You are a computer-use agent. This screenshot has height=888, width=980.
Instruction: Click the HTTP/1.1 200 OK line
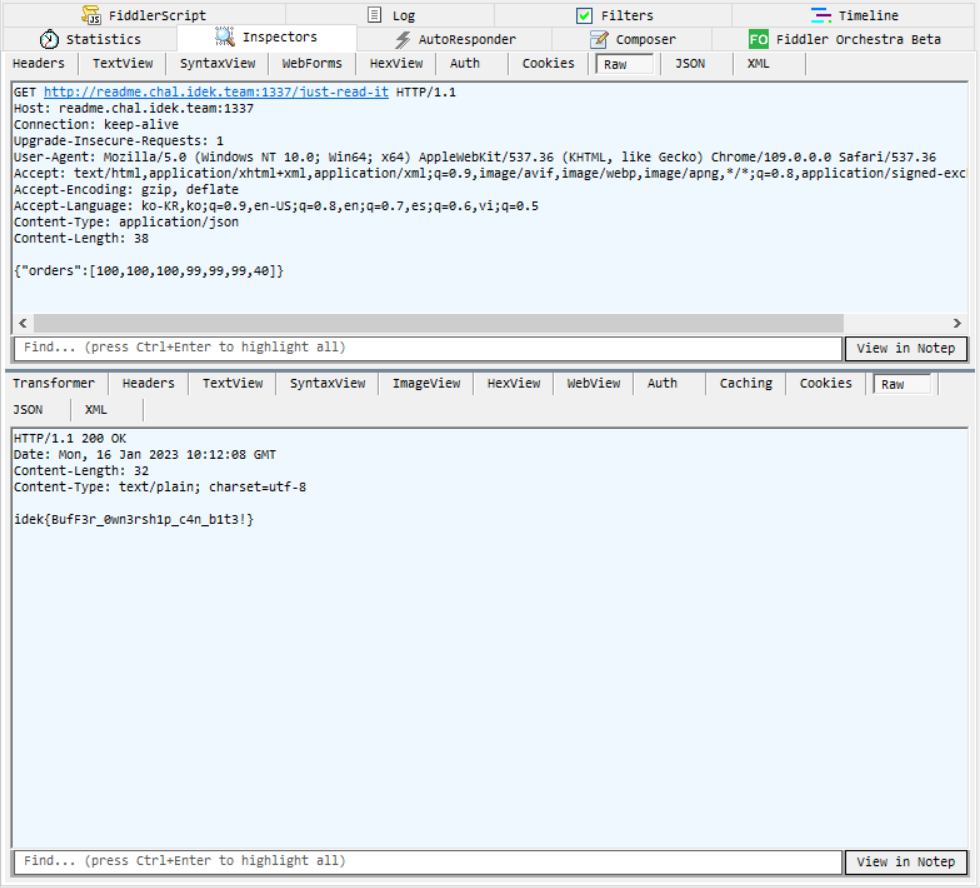tap(70, 439)
